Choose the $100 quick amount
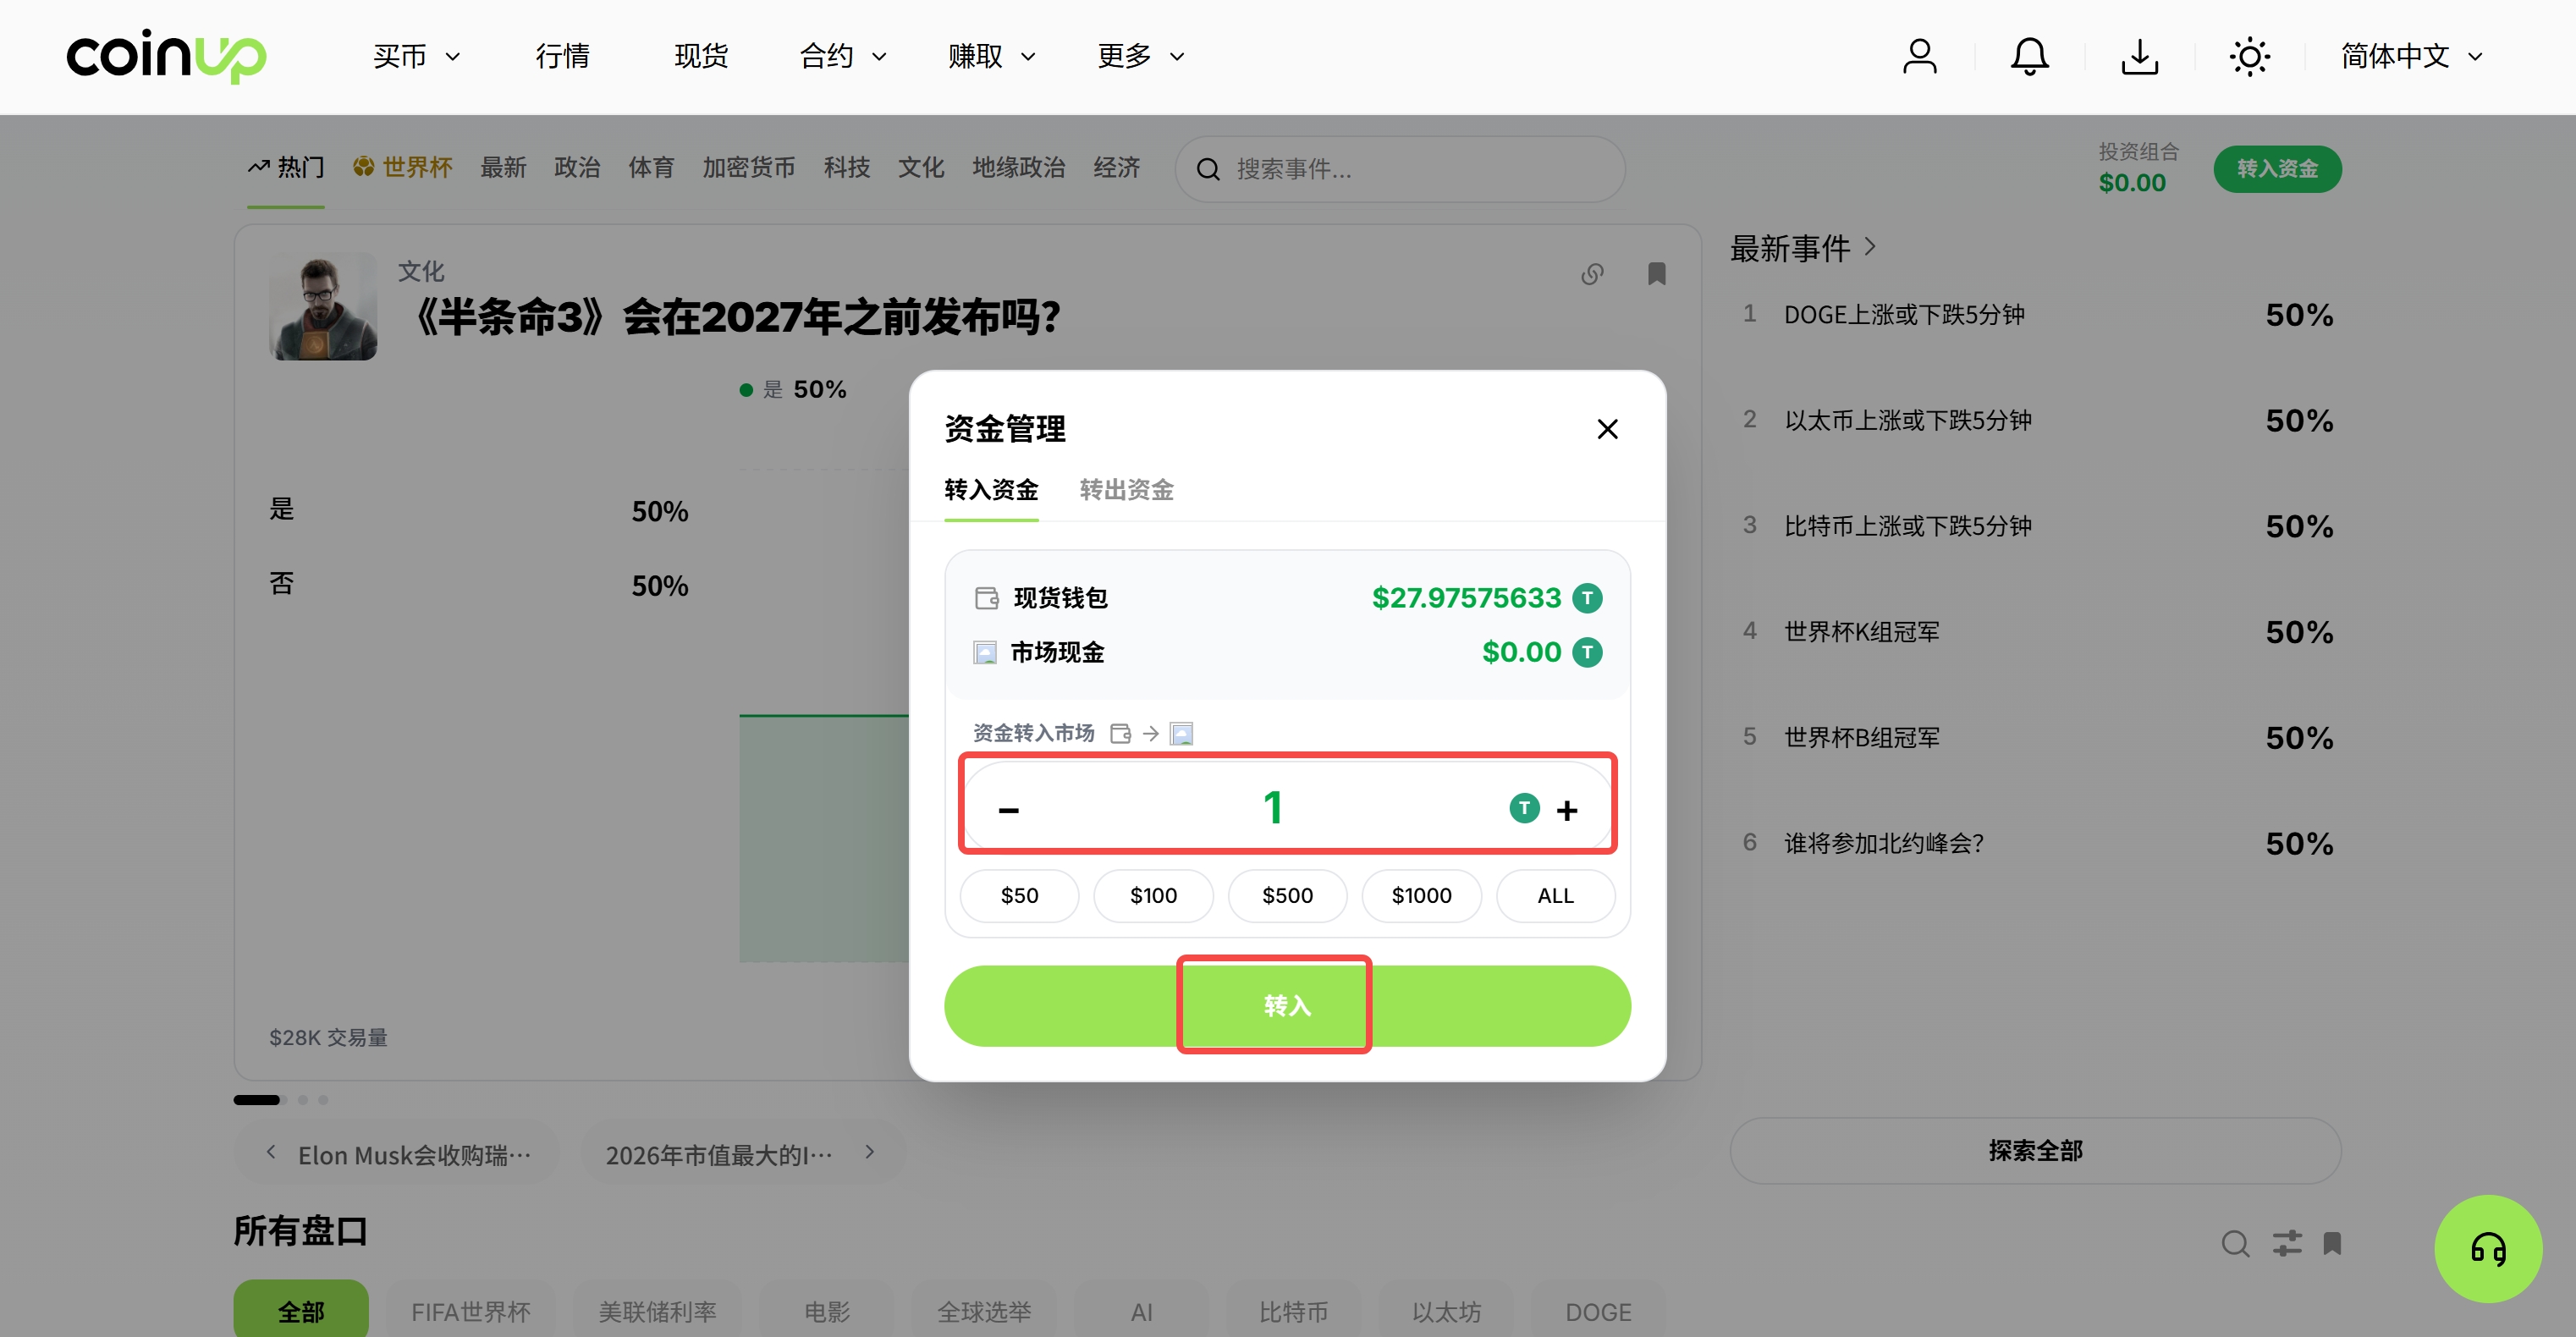This screenshot has height=1337, width=2576. [x=1153, y=895]
